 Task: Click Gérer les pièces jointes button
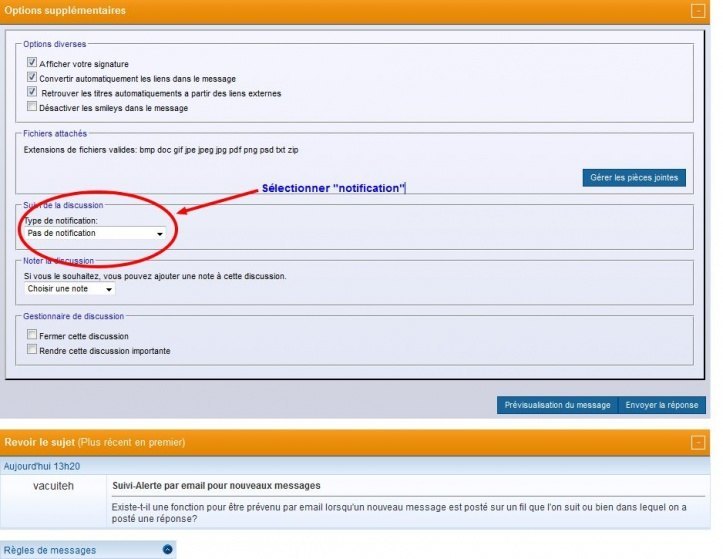pos(633,177)
